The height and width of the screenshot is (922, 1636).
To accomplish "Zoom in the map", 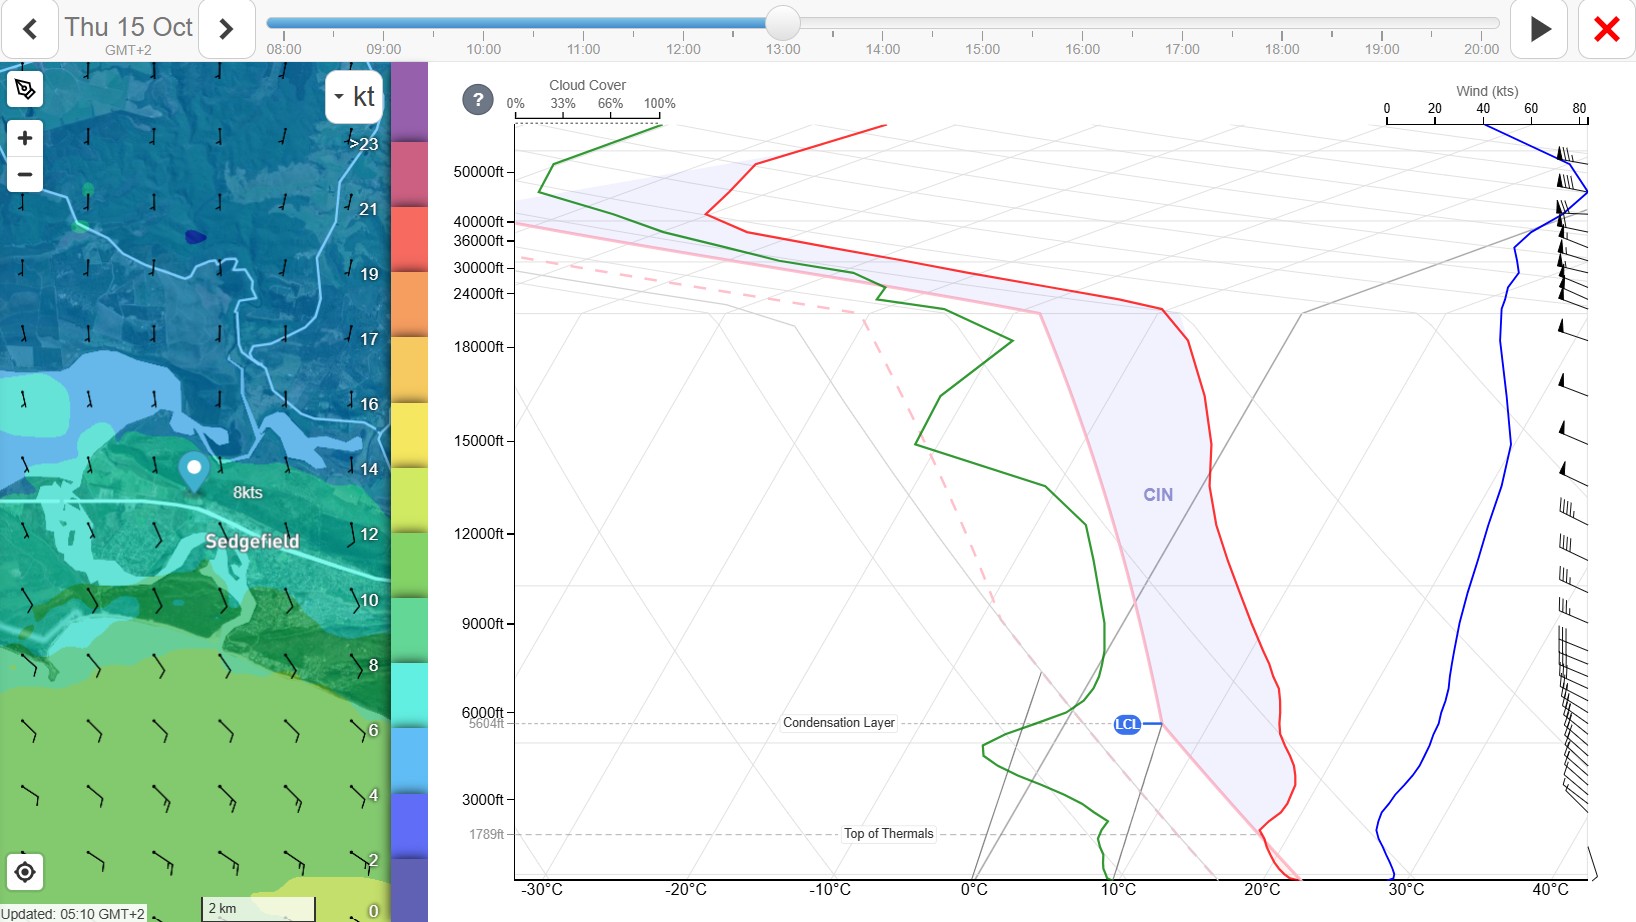I will [x=25, y=138].
